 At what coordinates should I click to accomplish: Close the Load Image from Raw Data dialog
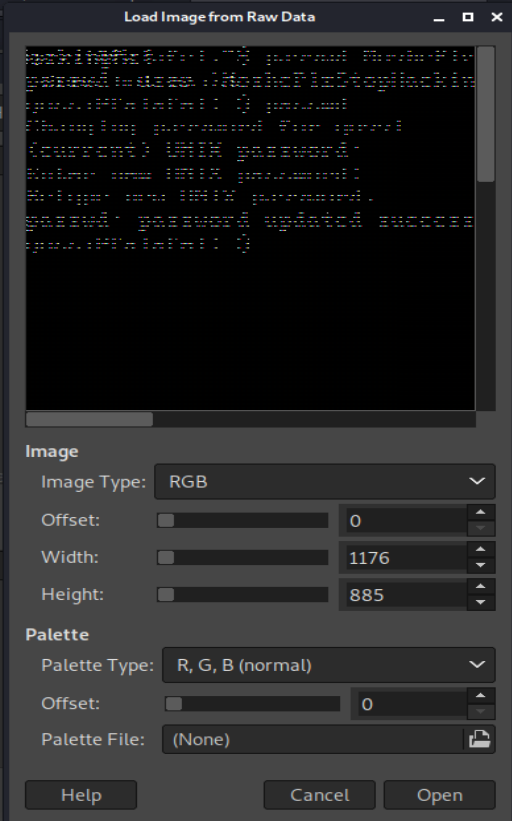coord(497,17)
